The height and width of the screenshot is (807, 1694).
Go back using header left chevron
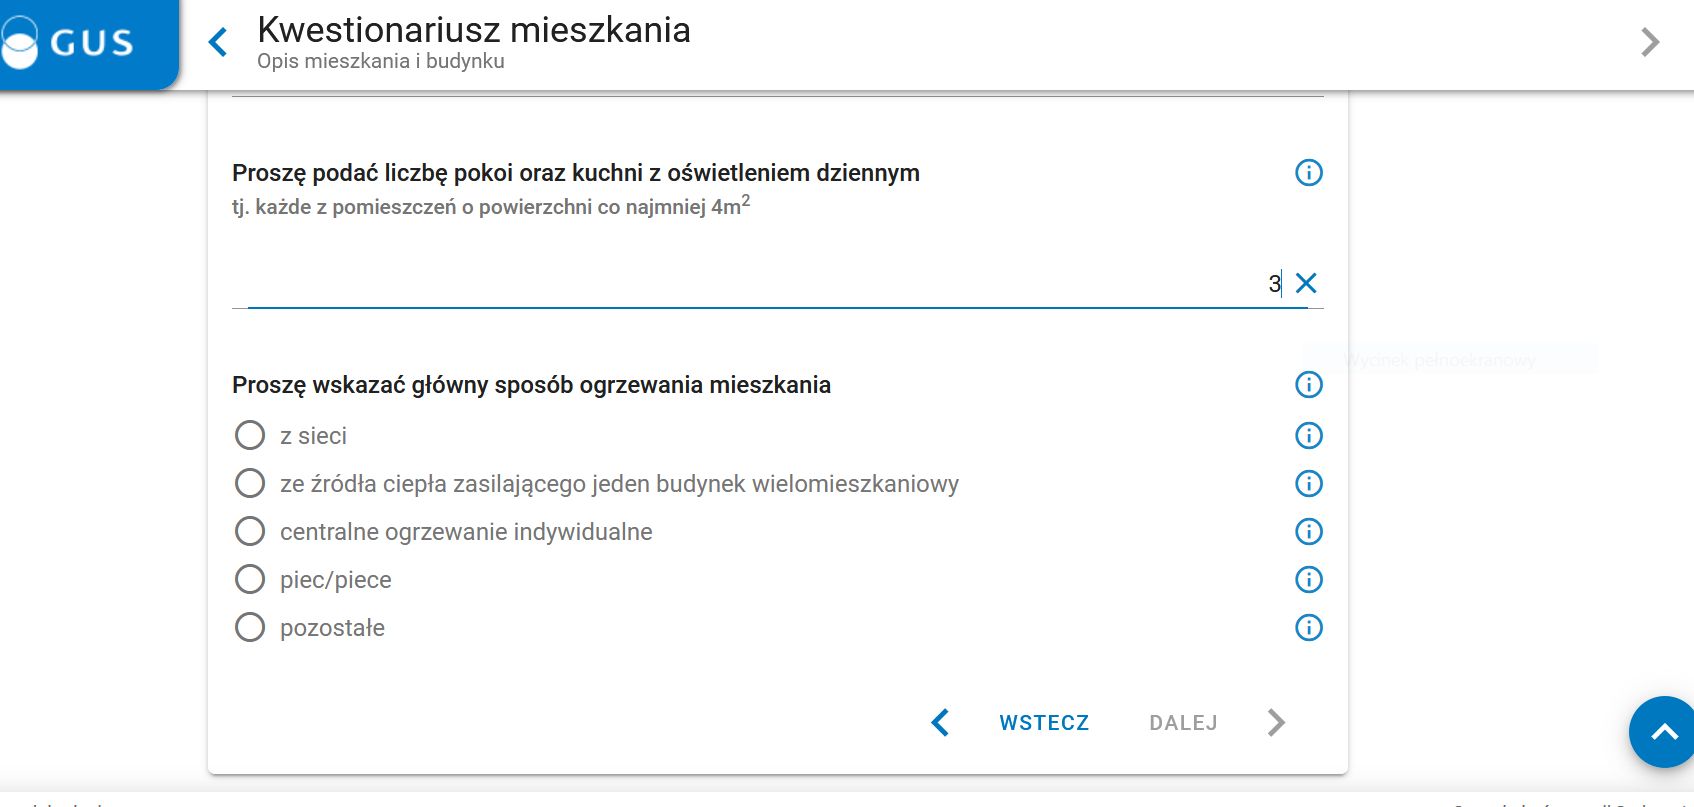coord(218,42)
